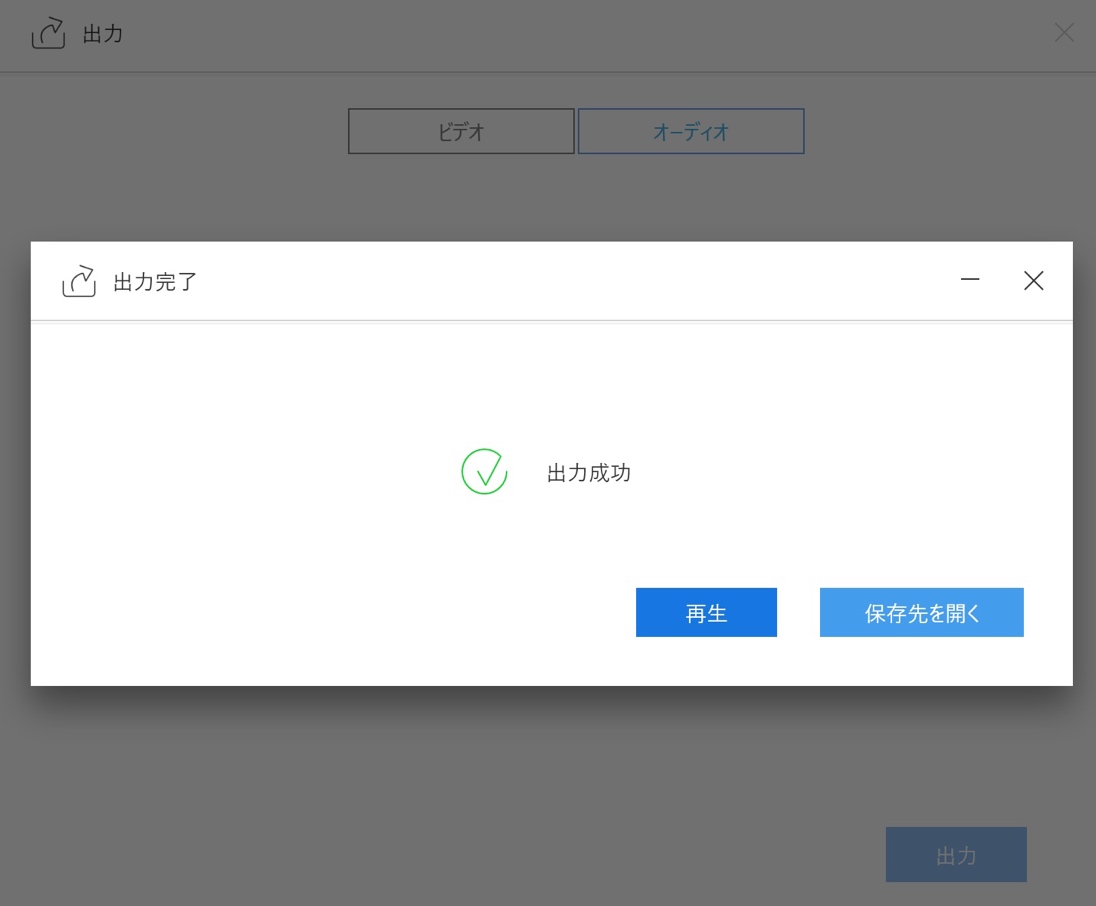Switch to the ビデオ tab
Viewport: 1096px width, 906px height.
pos(461,131)
